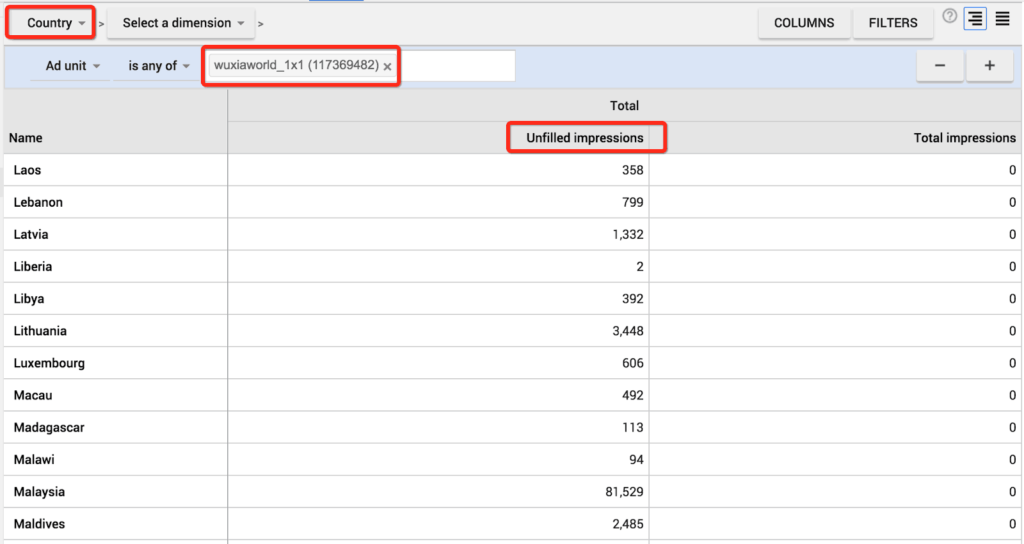
Task: Click the 606 value for Luxembourg
Action: coord(633,363)
